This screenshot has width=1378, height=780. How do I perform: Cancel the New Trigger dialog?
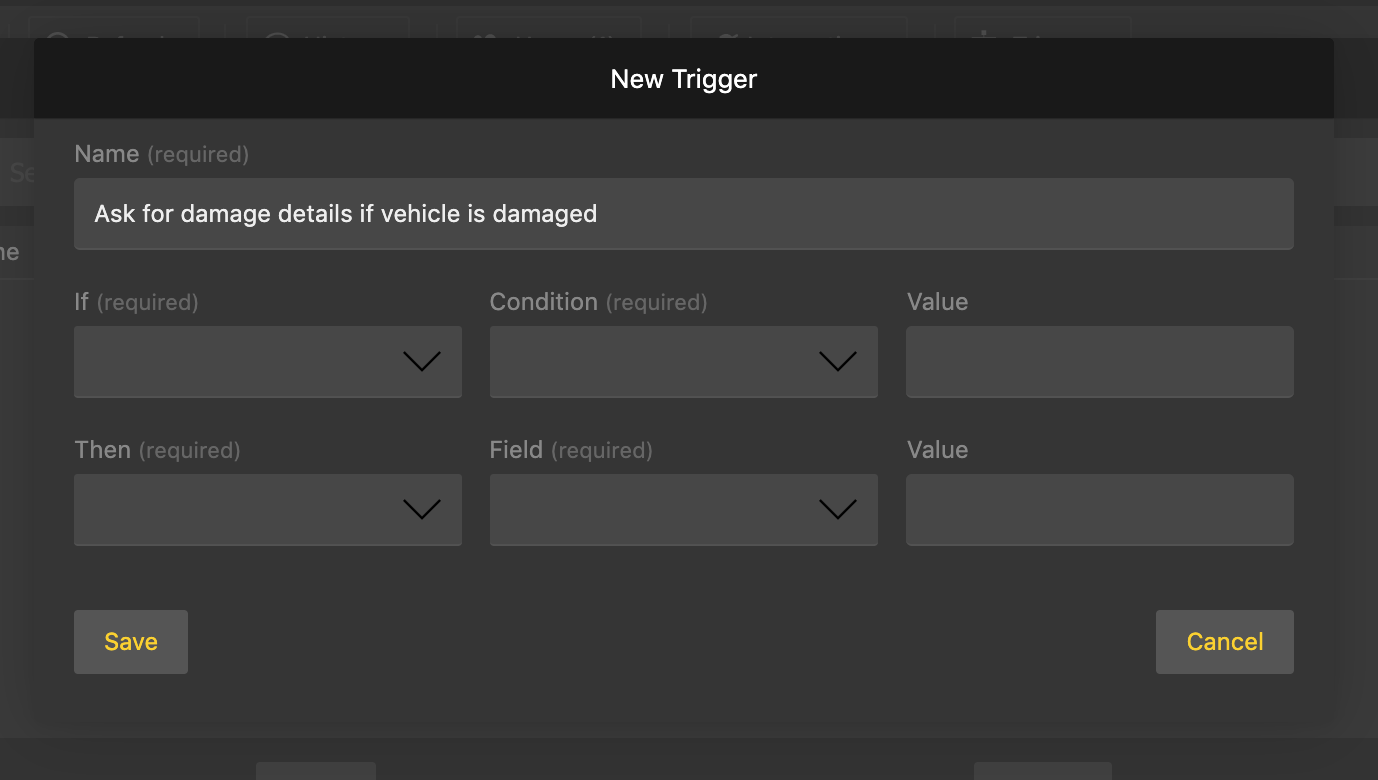pos(1224,642)
